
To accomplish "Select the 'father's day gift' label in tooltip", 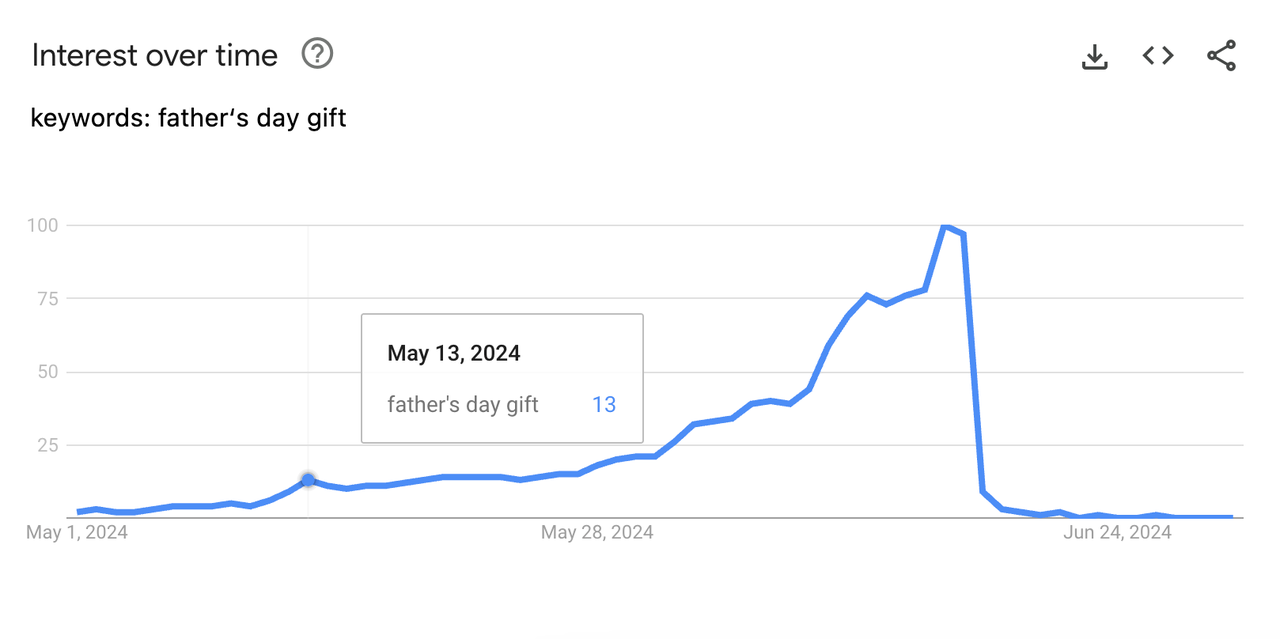I will pyautogui.click(x=462, y=404).
